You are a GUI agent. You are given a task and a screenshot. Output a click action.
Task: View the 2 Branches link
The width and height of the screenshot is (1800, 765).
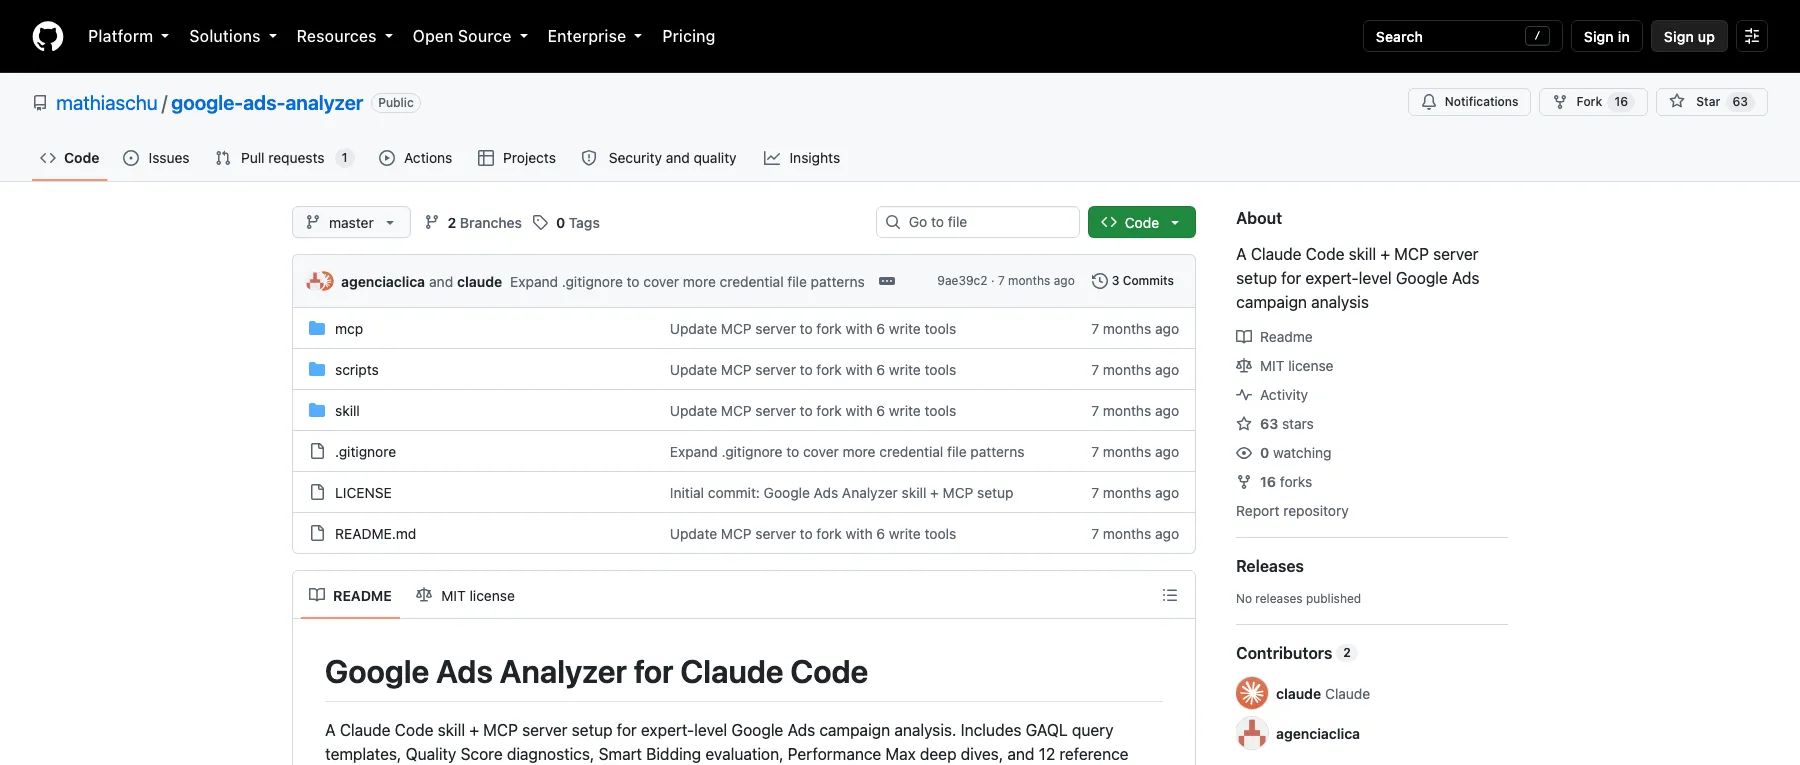[473, 222]
